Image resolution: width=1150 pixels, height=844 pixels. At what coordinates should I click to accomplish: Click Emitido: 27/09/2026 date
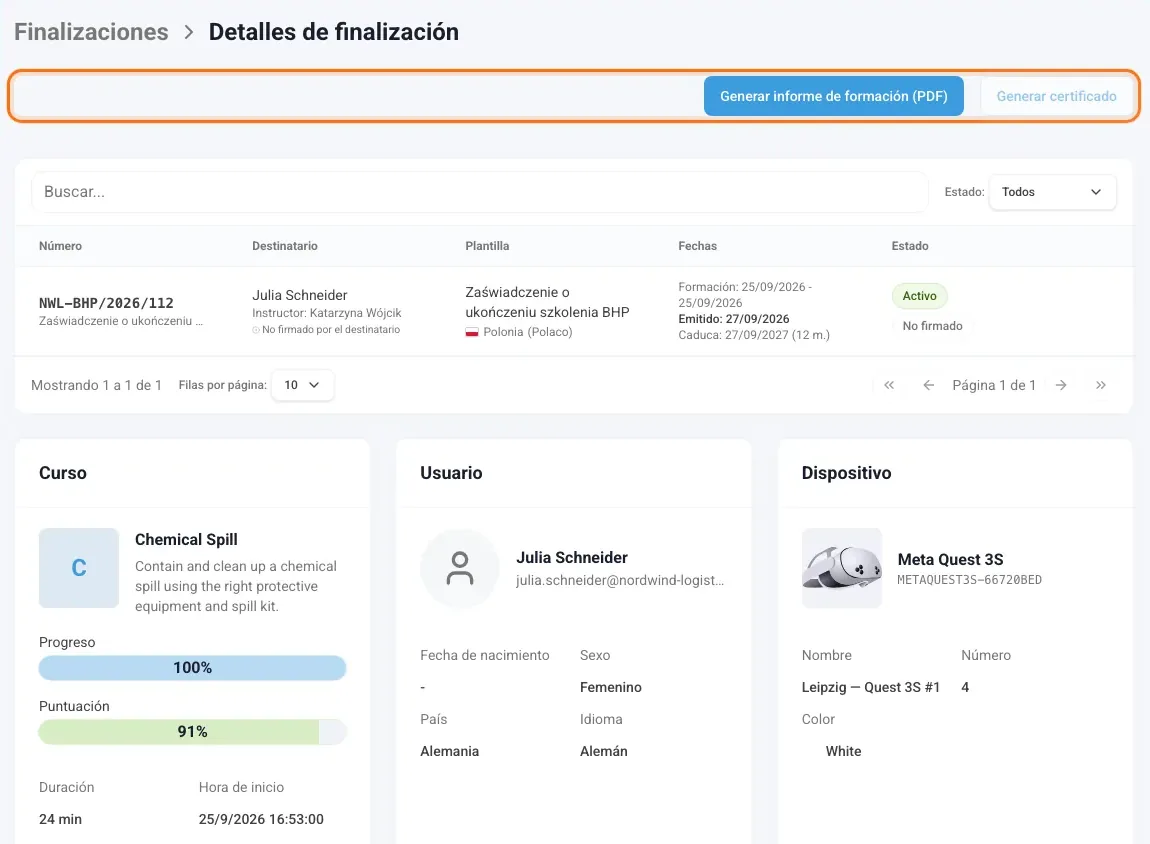click(733, 319)
